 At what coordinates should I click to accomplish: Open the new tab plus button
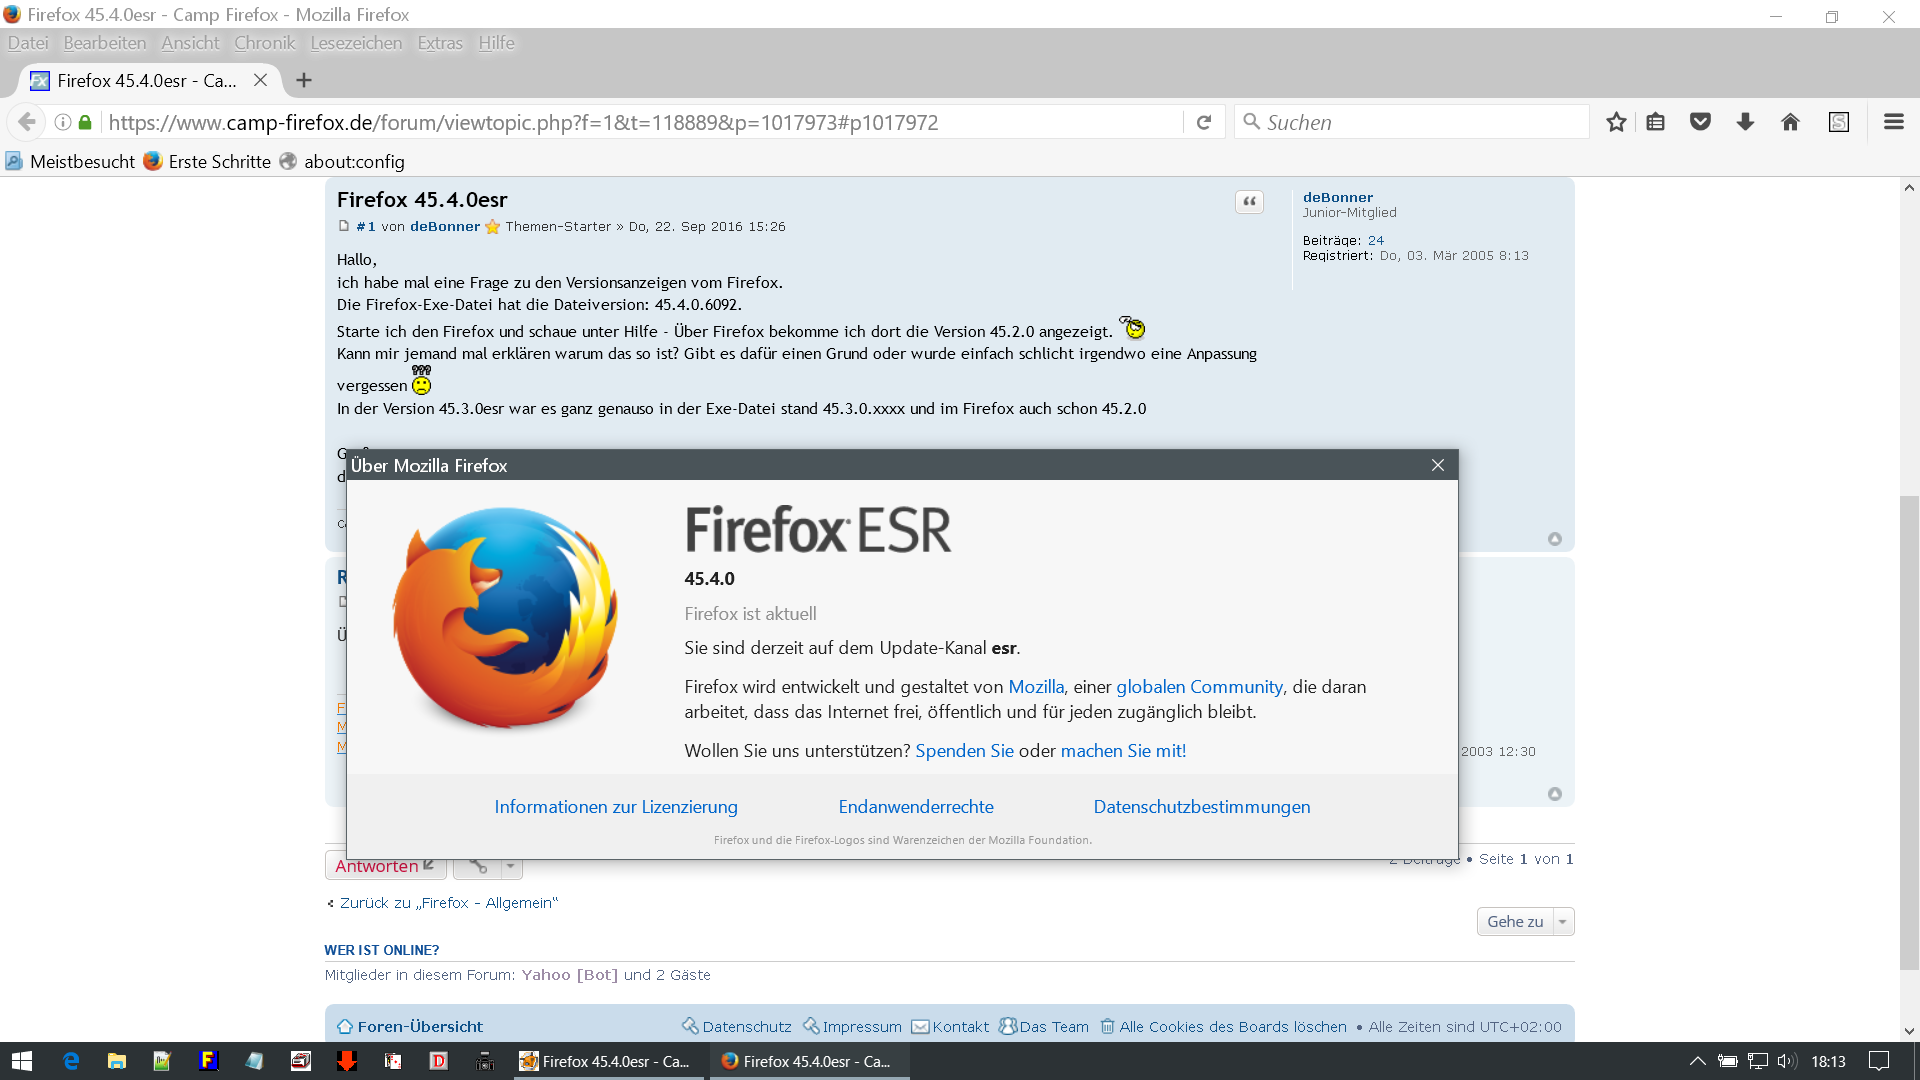pyautogui.click(x=304, y=80)
